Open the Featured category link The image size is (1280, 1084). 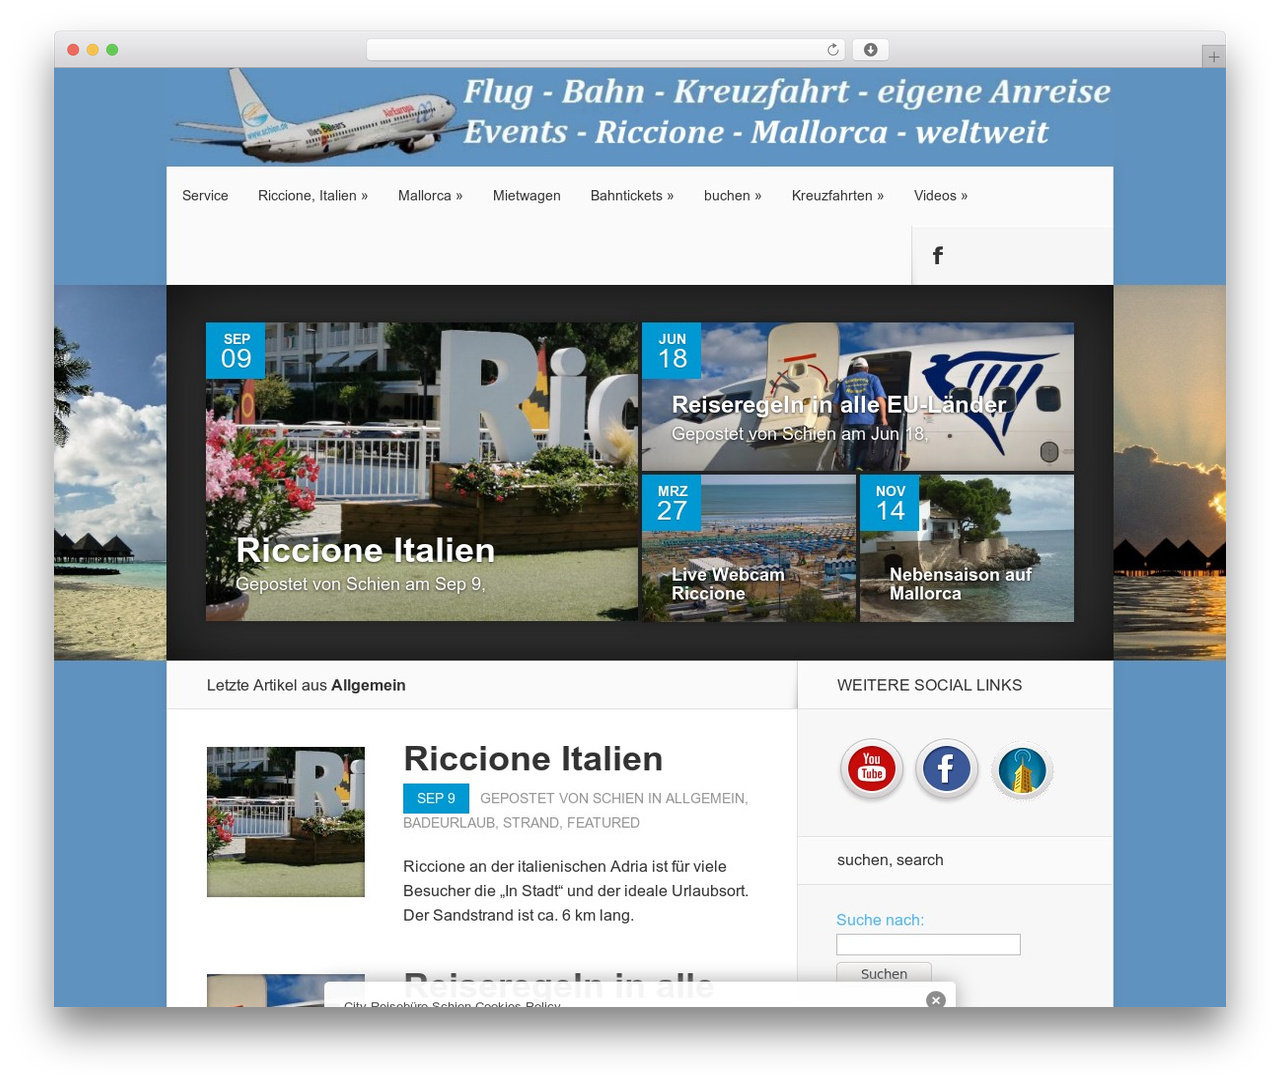click(x=603, y=823)
